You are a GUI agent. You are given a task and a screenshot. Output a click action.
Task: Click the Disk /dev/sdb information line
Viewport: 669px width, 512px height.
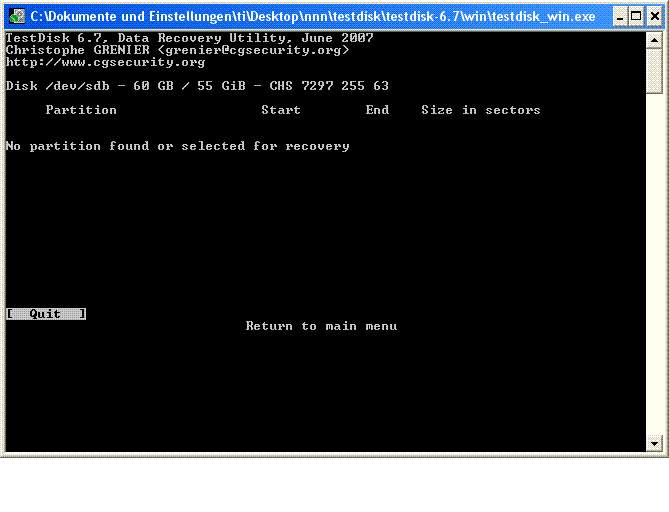click(x=197, y=86)
